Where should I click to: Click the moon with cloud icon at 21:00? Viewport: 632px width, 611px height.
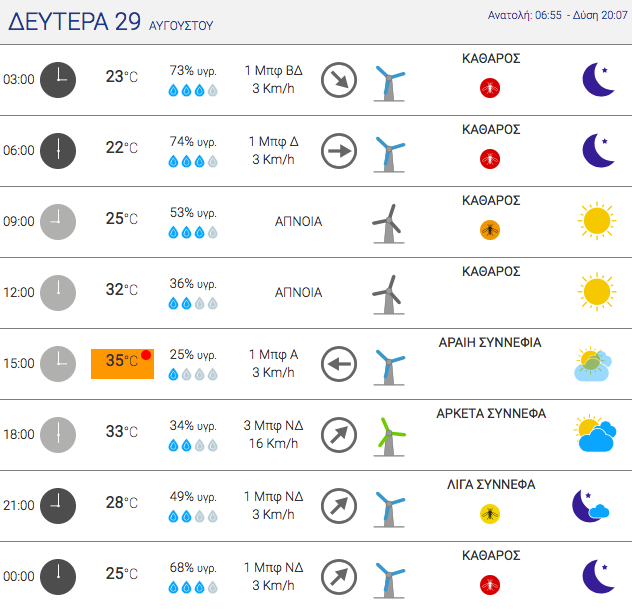591,505
